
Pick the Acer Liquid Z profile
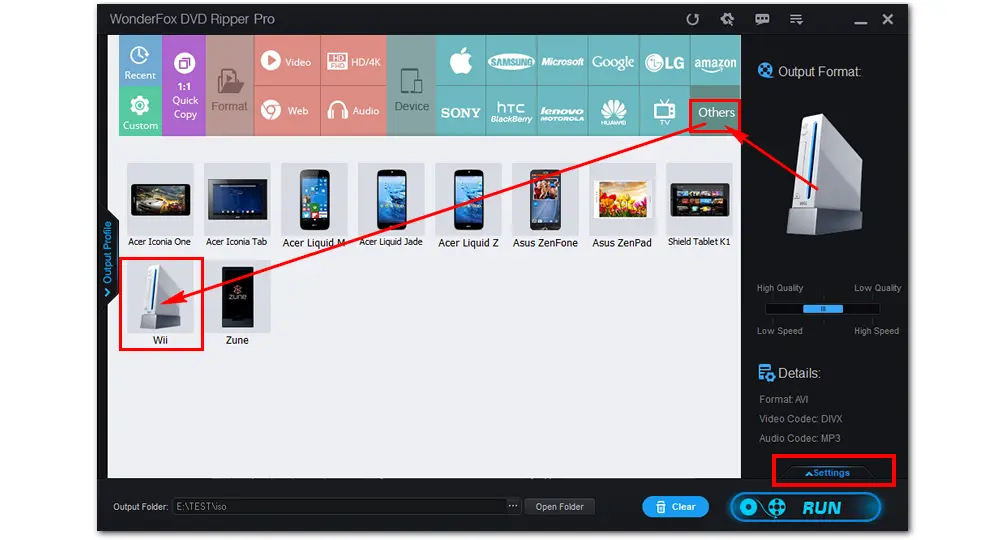(x=468, y=205)
